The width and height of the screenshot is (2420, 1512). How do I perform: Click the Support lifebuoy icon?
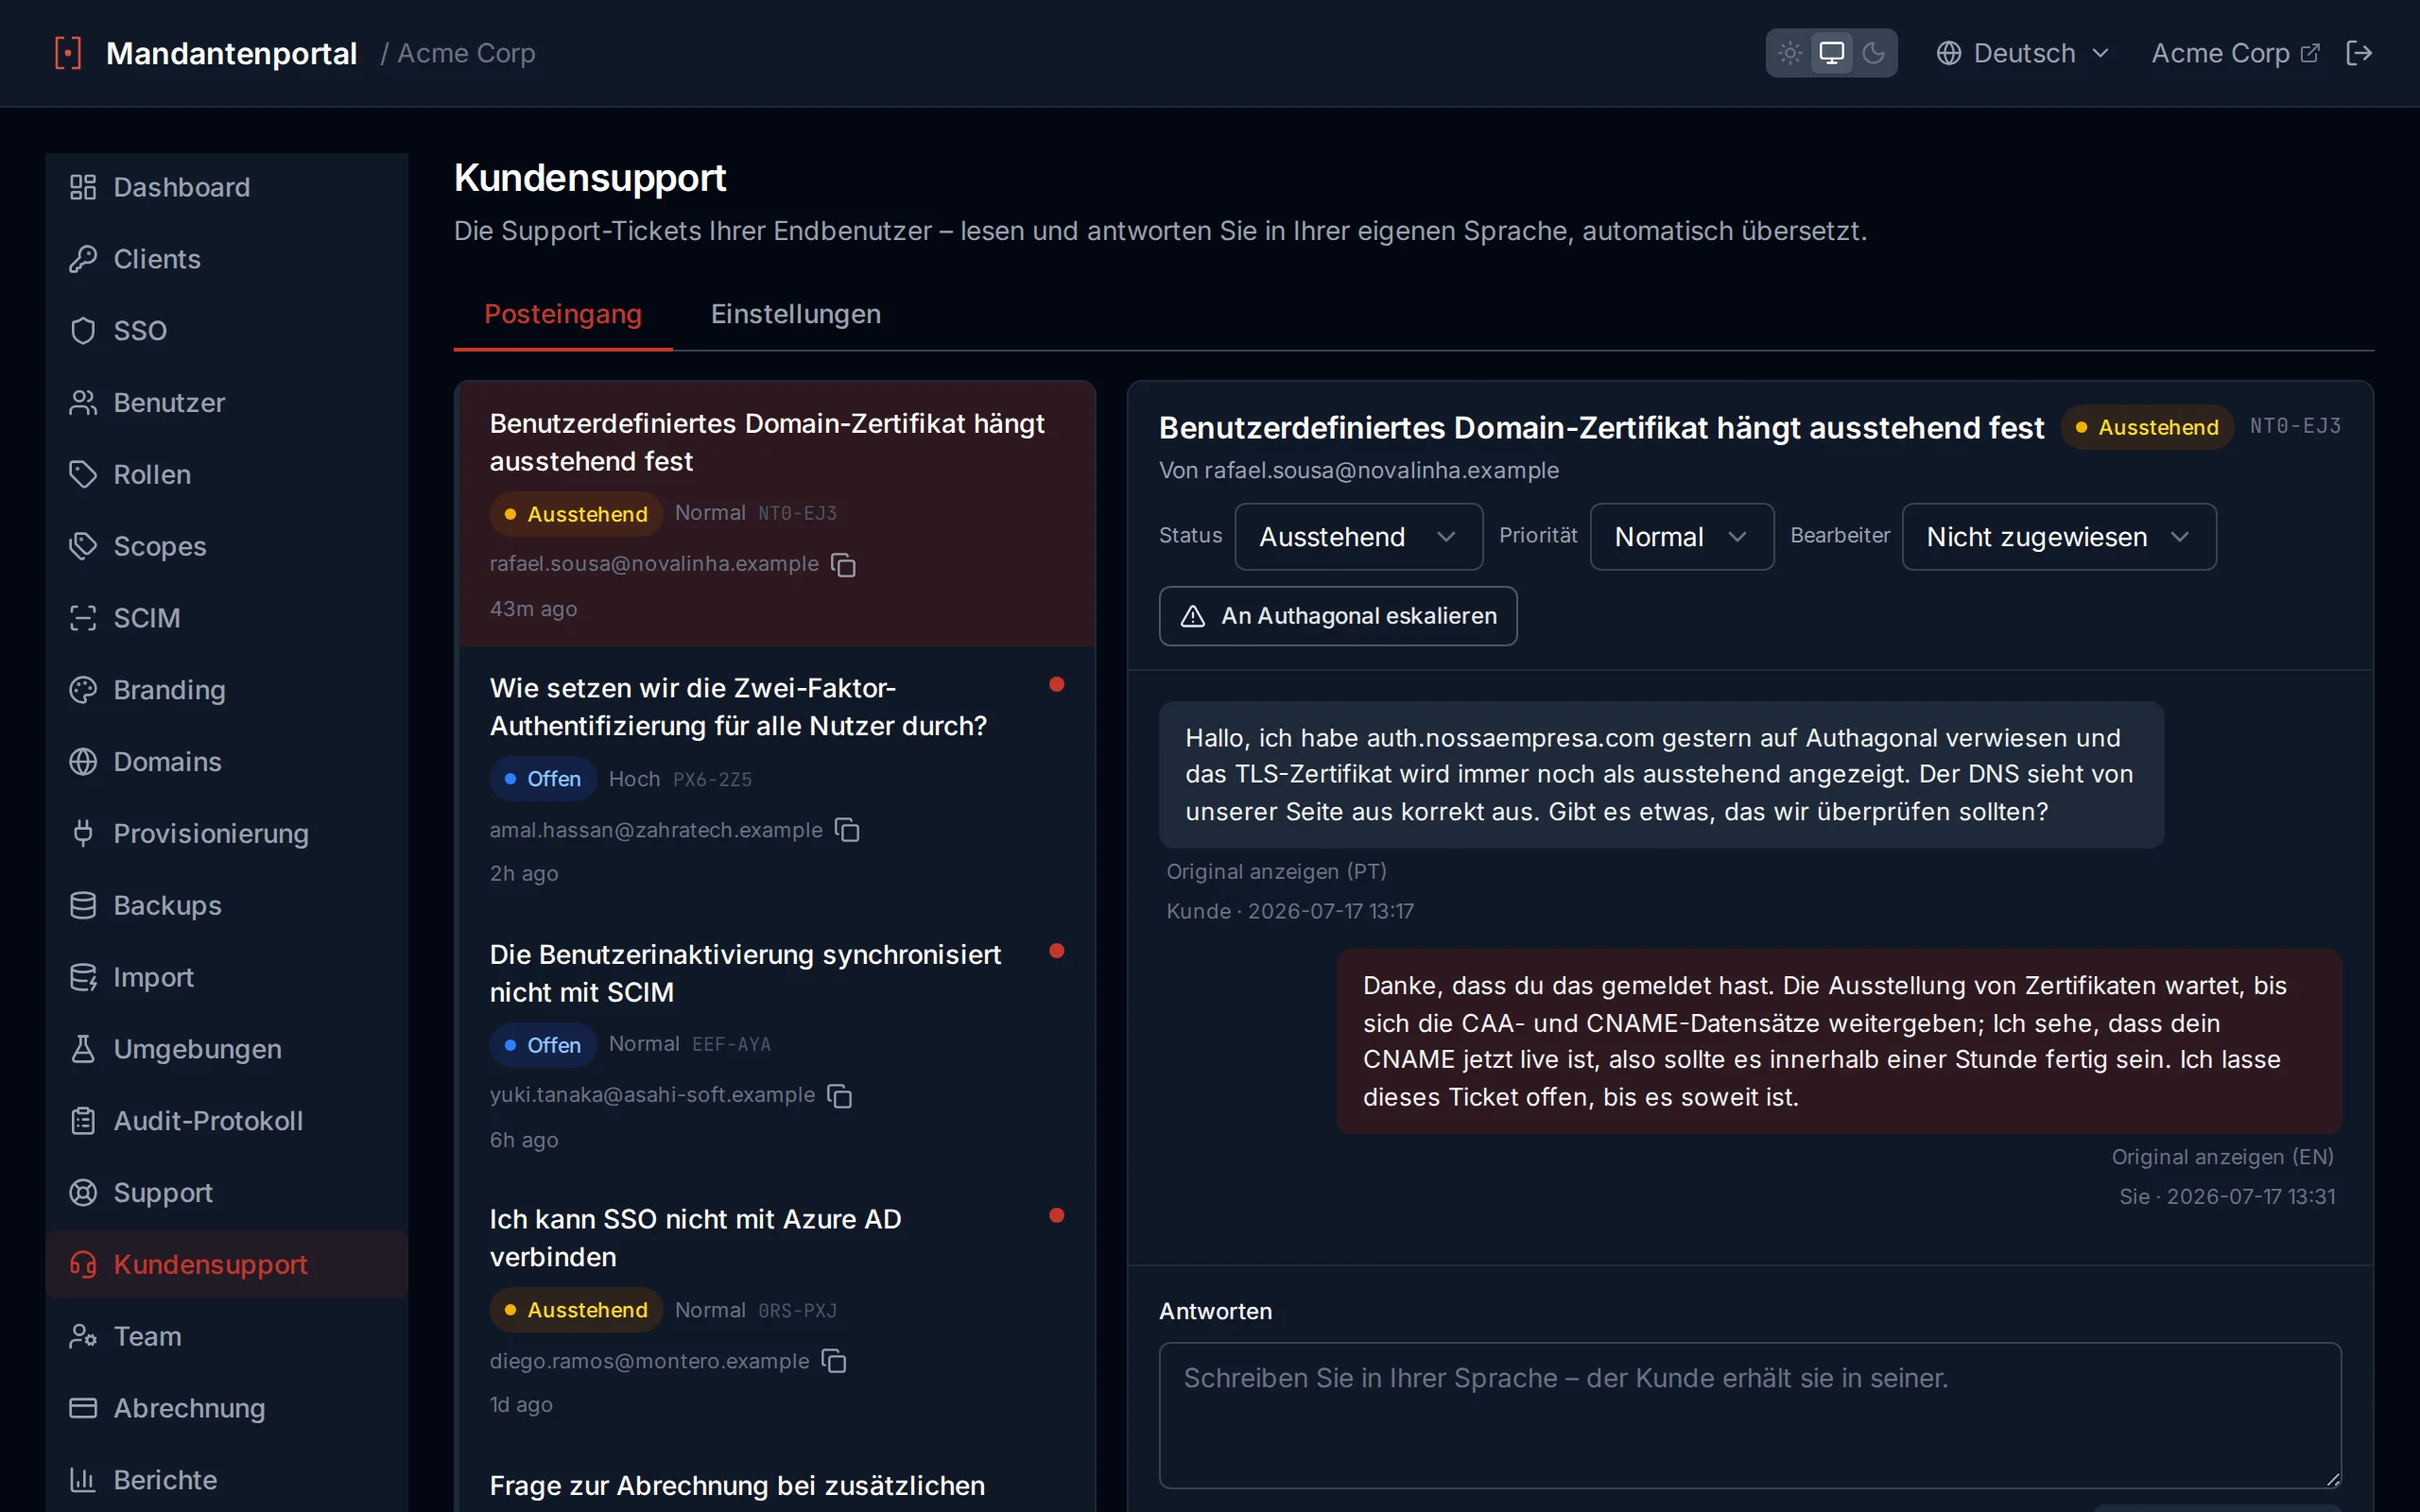(83, 1193)
